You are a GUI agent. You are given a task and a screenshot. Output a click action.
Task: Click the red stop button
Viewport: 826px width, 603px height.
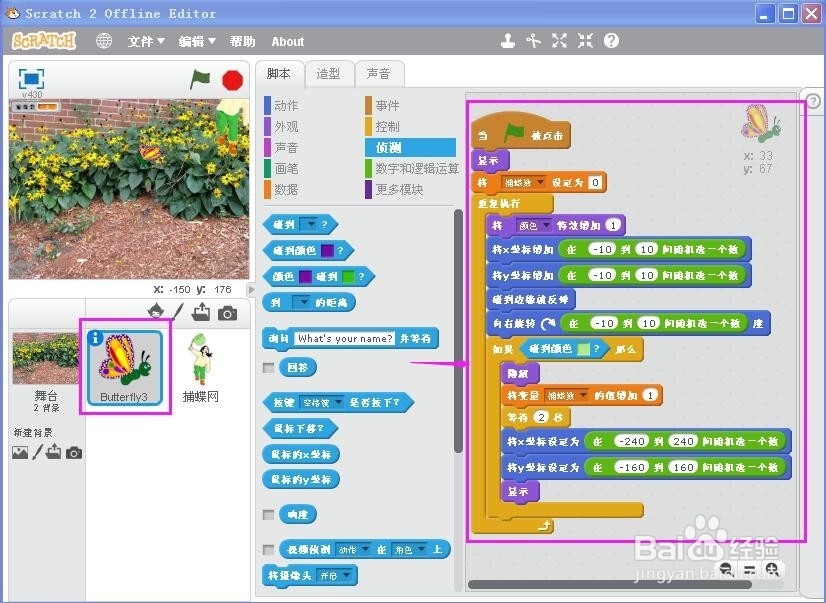tap(231, 81)
